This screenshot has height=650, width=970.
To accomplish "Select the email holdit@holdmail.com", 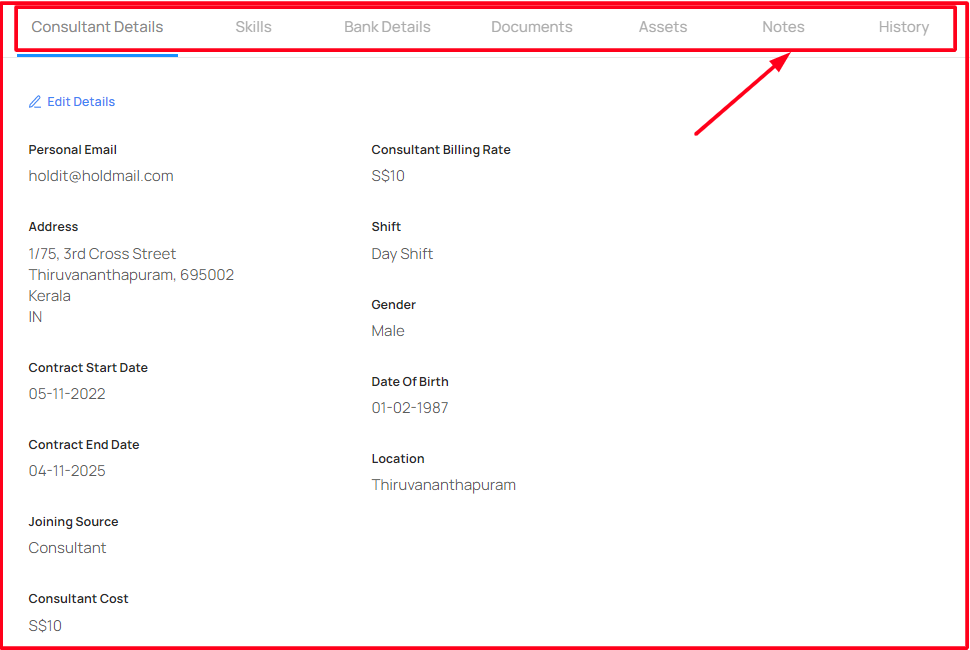I will (101, 176).
